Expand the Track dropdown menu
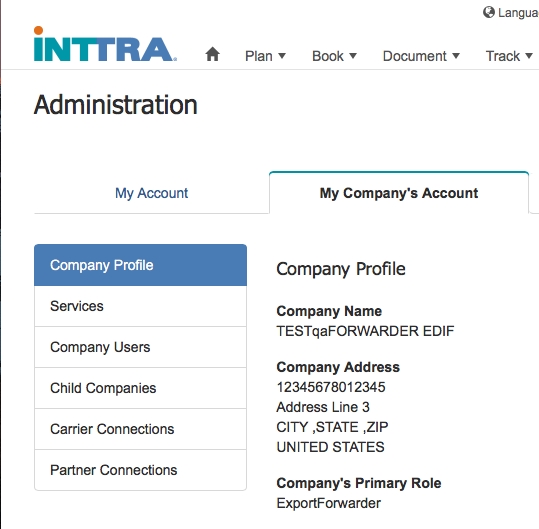Viewport: 539px width, 529px height. [509, 56]
